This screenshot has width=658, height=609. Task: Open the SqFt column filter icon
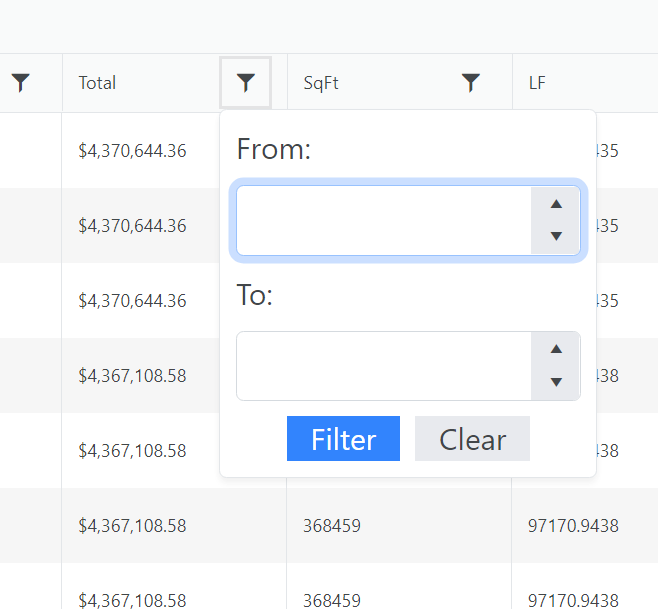click(x=471, y=83)
